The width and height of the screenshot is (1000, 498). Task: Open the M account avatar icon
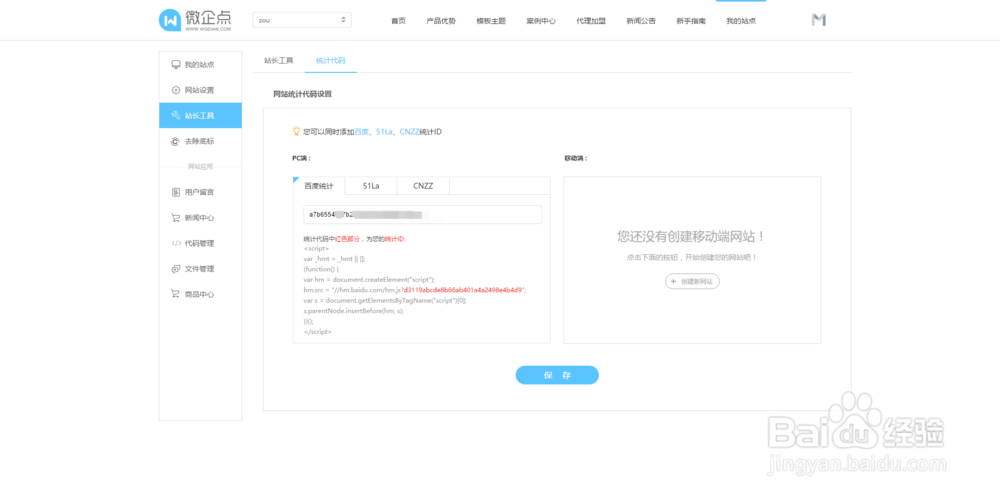819,20
